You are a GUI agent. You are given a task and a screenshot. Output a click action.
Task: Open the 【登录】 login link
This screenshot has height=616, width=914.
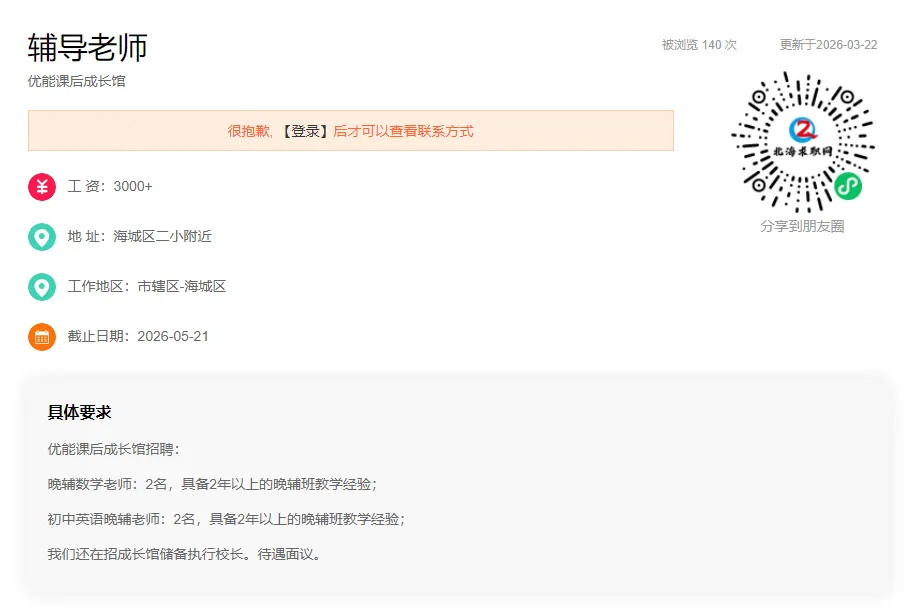click(305, 131)
